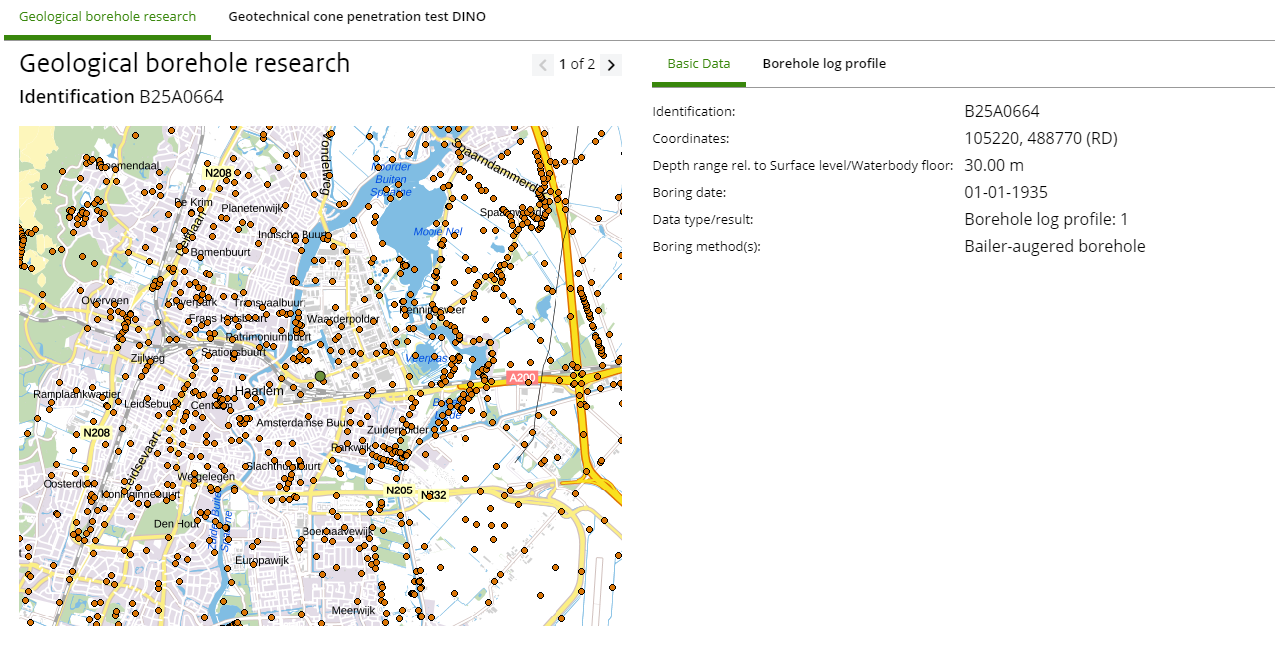Click the Europawijk neighborhood label

[x=262, y=561]
